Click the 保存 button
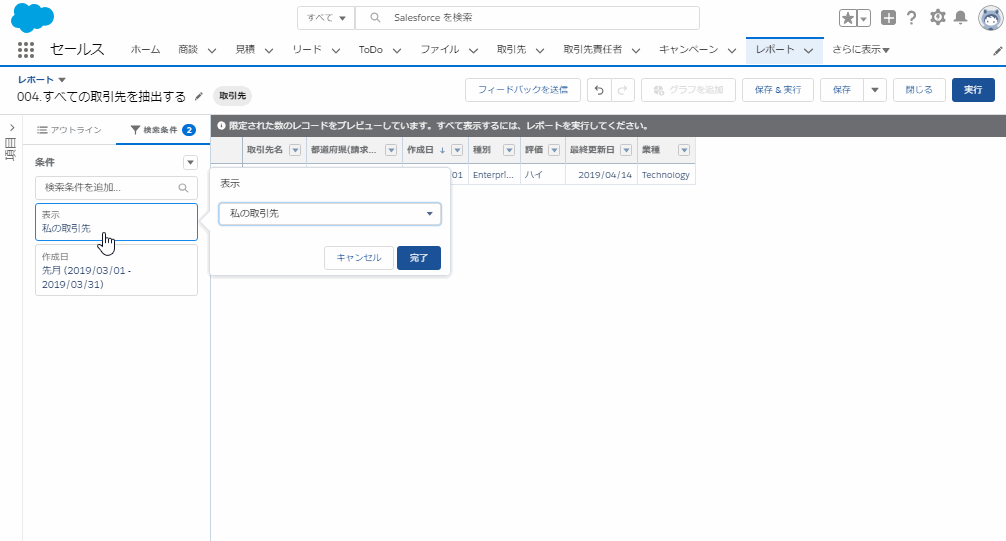 pos(842,90)
